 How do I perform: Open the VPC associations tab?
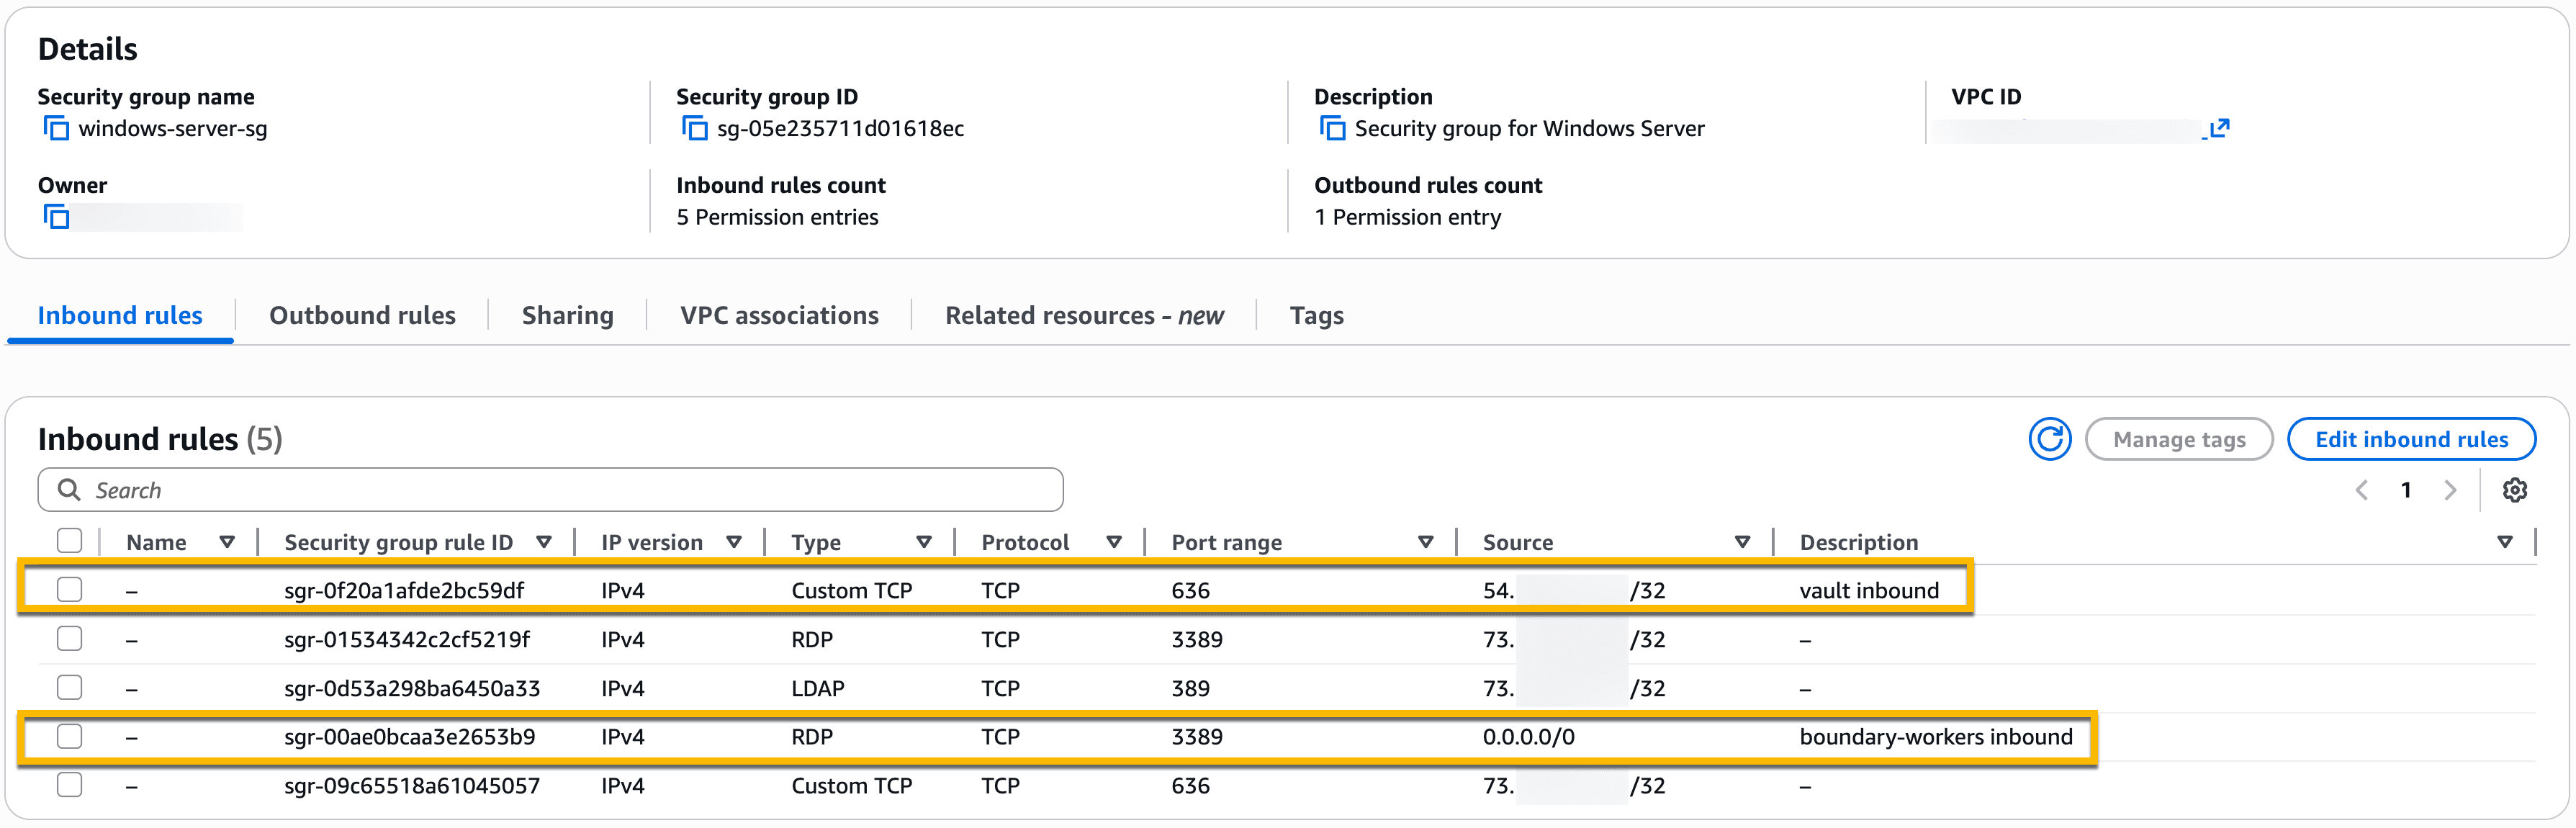click(x=779, y=316)
